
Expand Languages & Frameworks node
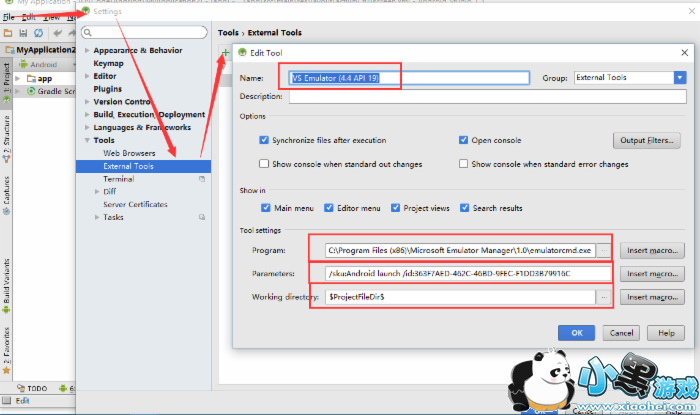click(87, 128)
